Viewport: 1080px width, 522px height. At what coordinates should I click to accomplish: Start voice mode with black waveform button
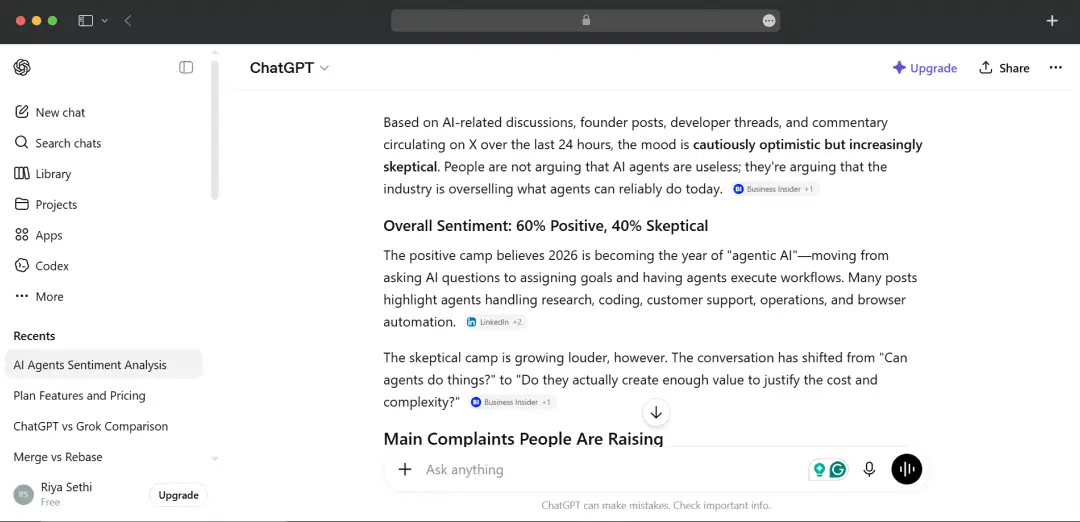point(906,470)
